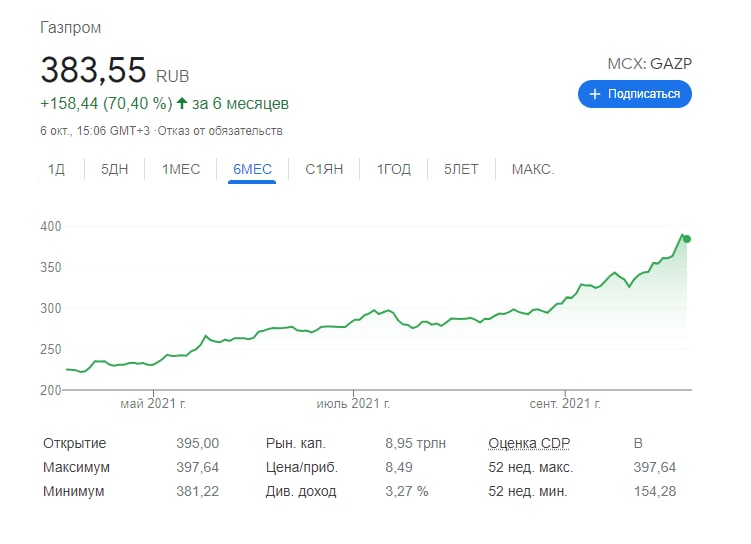This screenshot has width=751, height=544.
Task: Select the 5ДН time range tab
Action: tap(114, 169)
